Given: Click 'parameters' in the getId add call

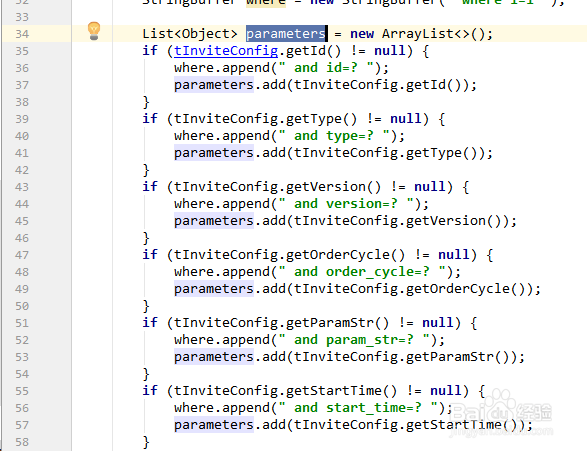Looking at the screenshot, I should (214, 85).
